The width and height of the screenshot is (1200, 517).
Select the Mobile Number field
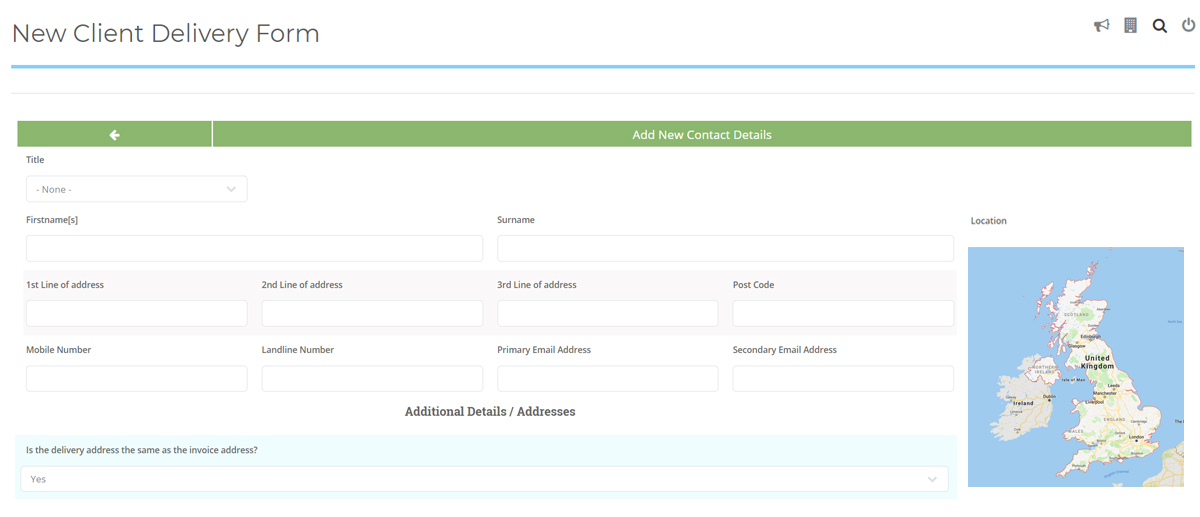point(136,378)
